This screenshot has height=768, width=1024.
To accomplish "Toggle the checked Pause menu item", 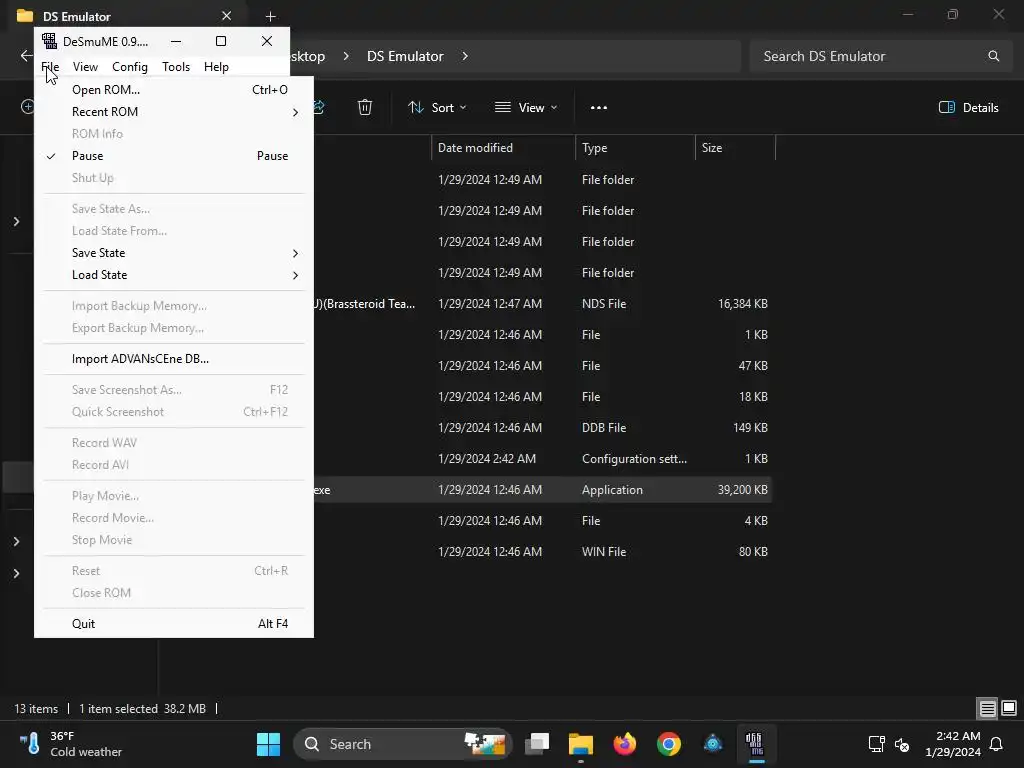I will pos(174,155).
